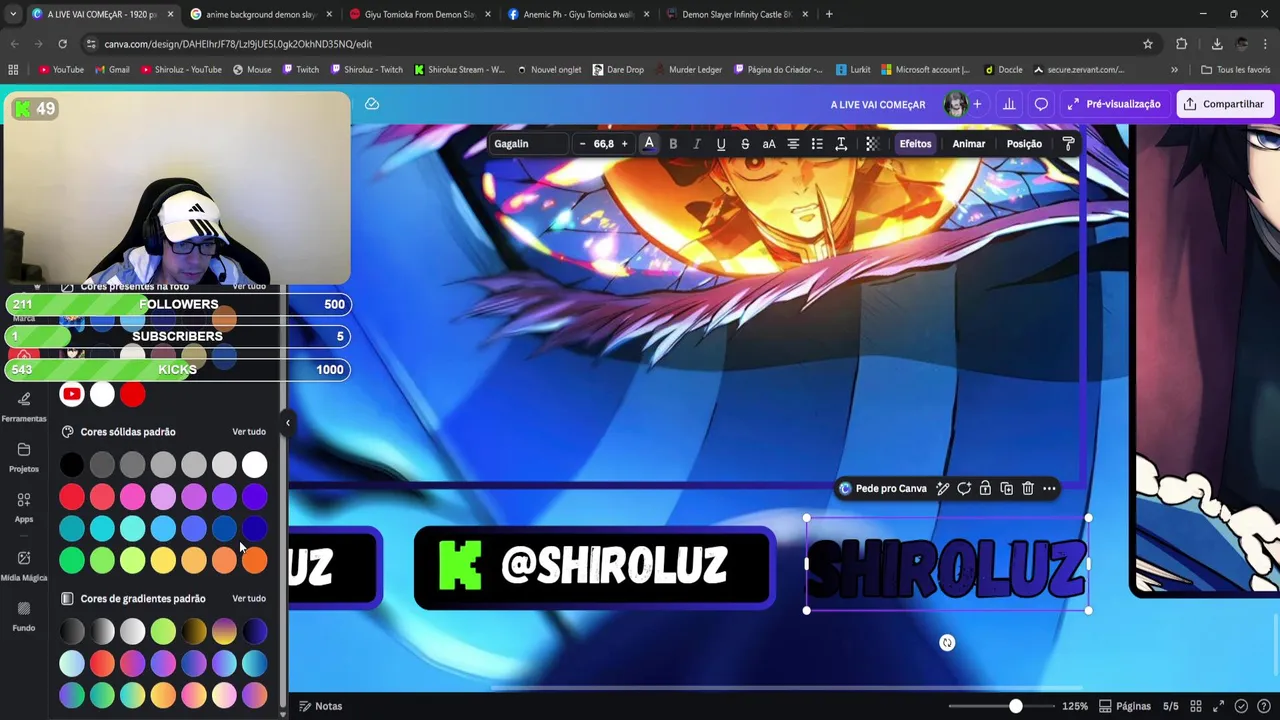Viewport: 1280px width, 720px height.
Task: Open the grid view icon in the bottom bar
Action: pyautogui.click(x=1195, y=706)
